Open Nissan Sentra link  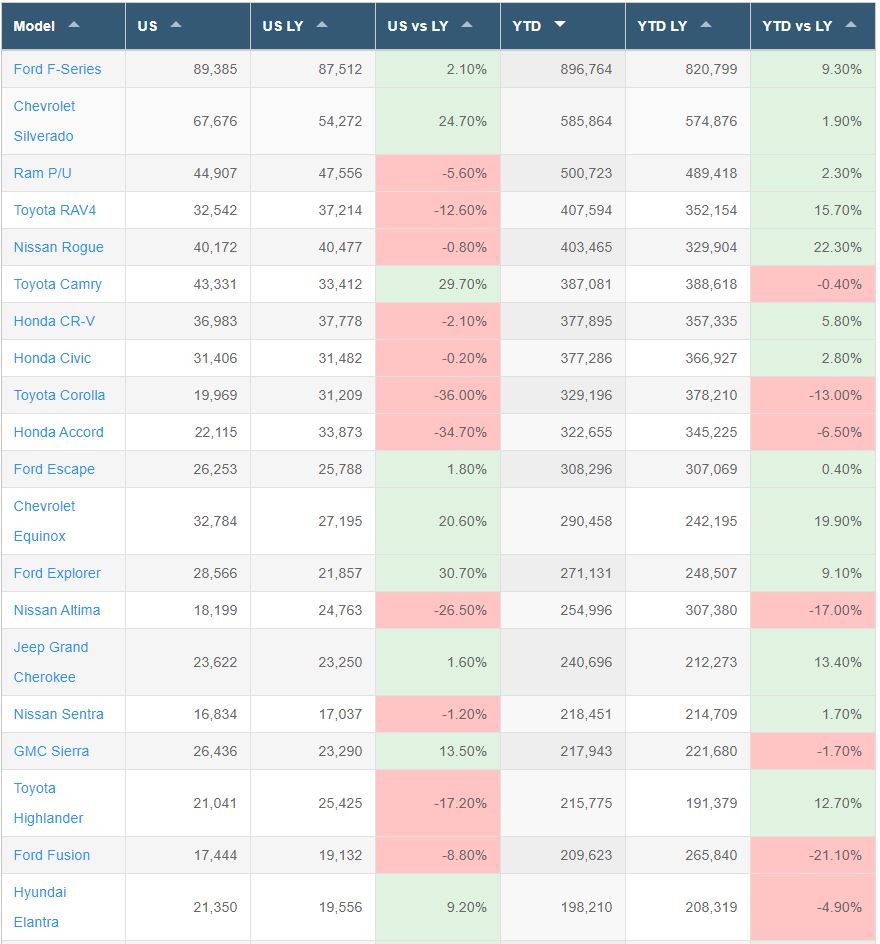point(58,715)
